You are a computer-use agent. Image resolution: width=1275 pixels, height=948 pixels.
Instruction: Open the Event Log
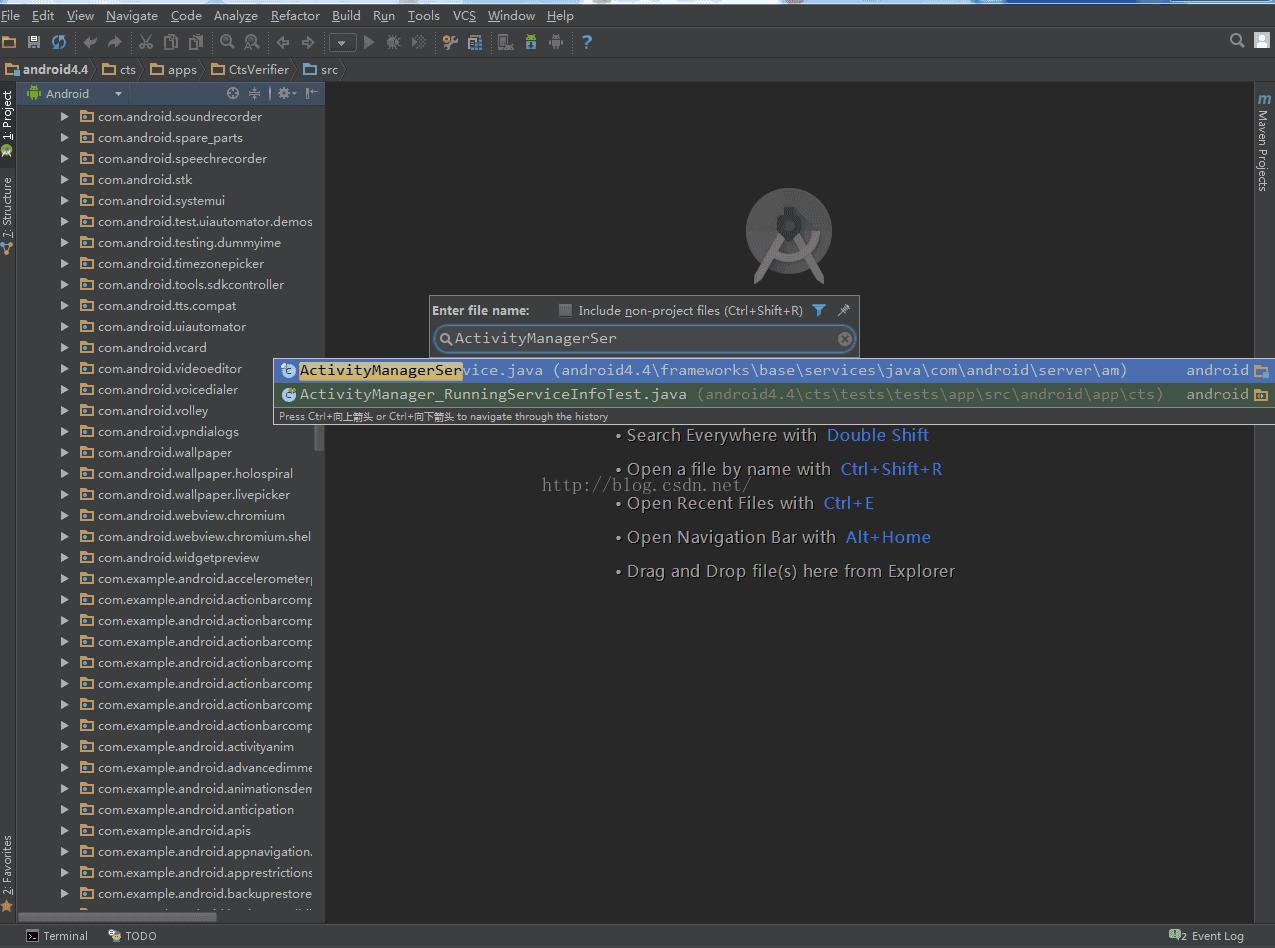[1208, 936]
